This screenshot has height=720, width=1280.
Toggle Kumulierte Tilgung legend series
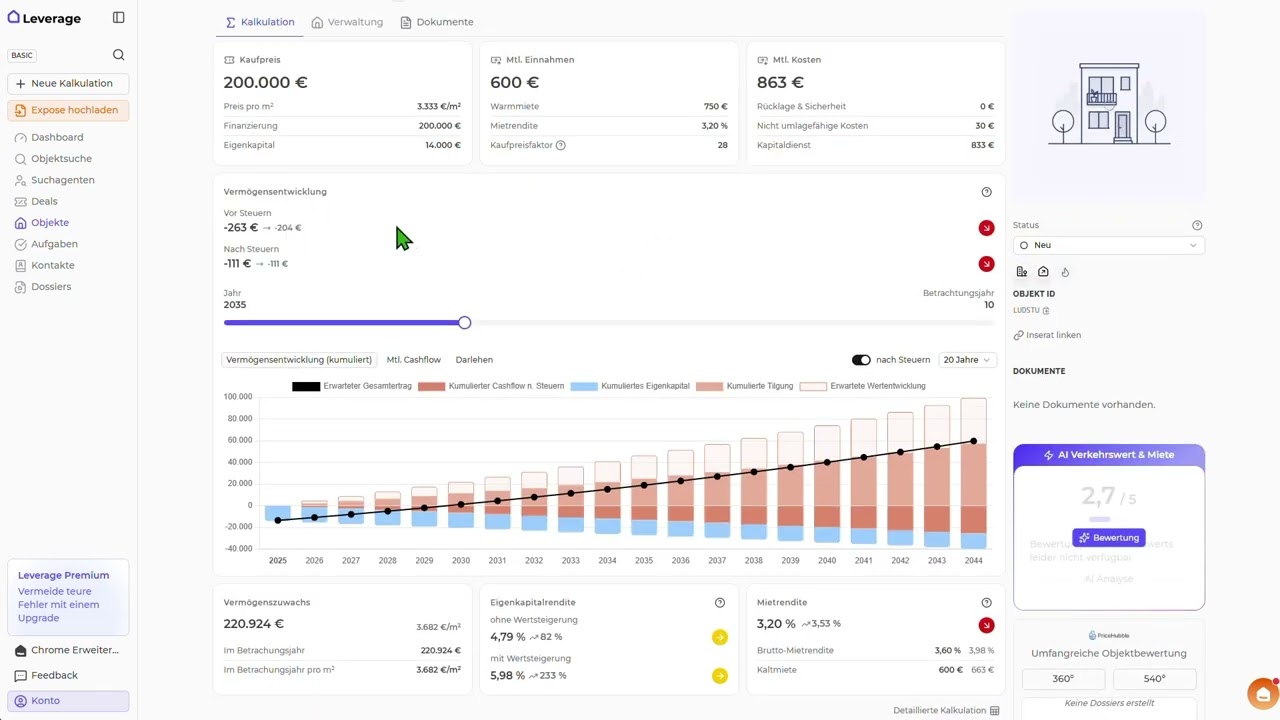(x=745, y=386)
